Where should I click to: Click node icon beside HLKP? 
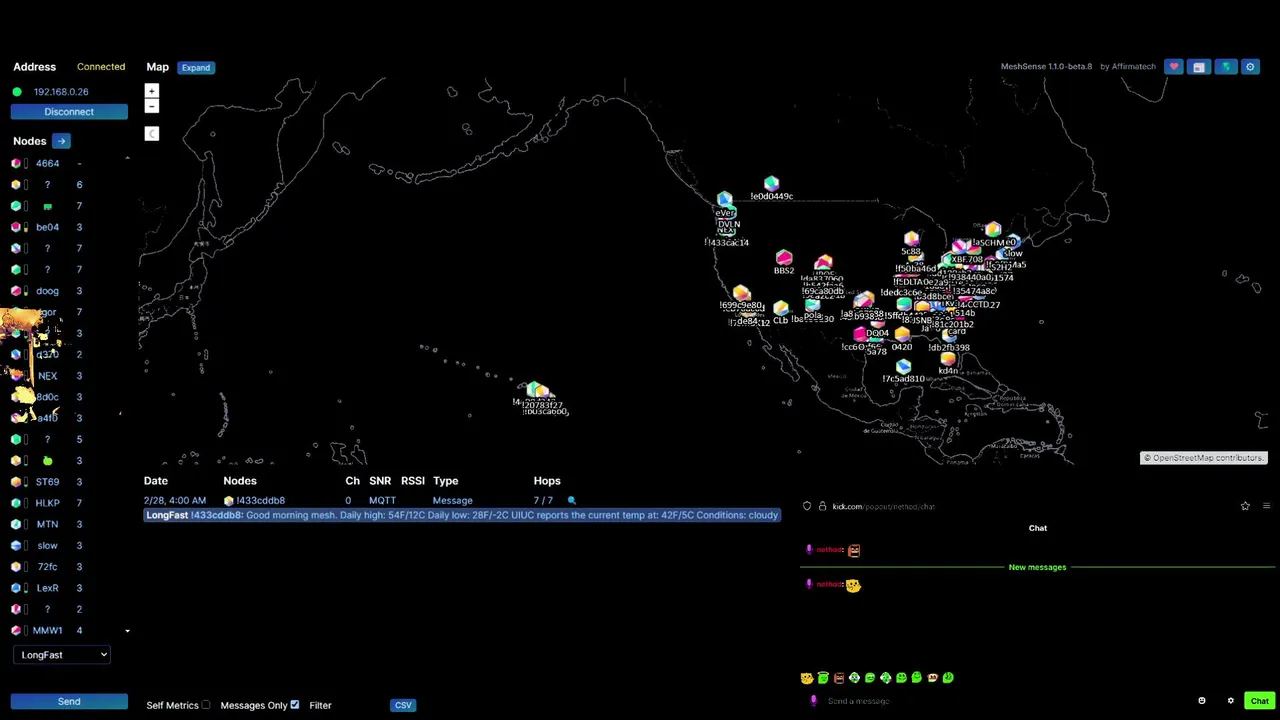point(16,503)
